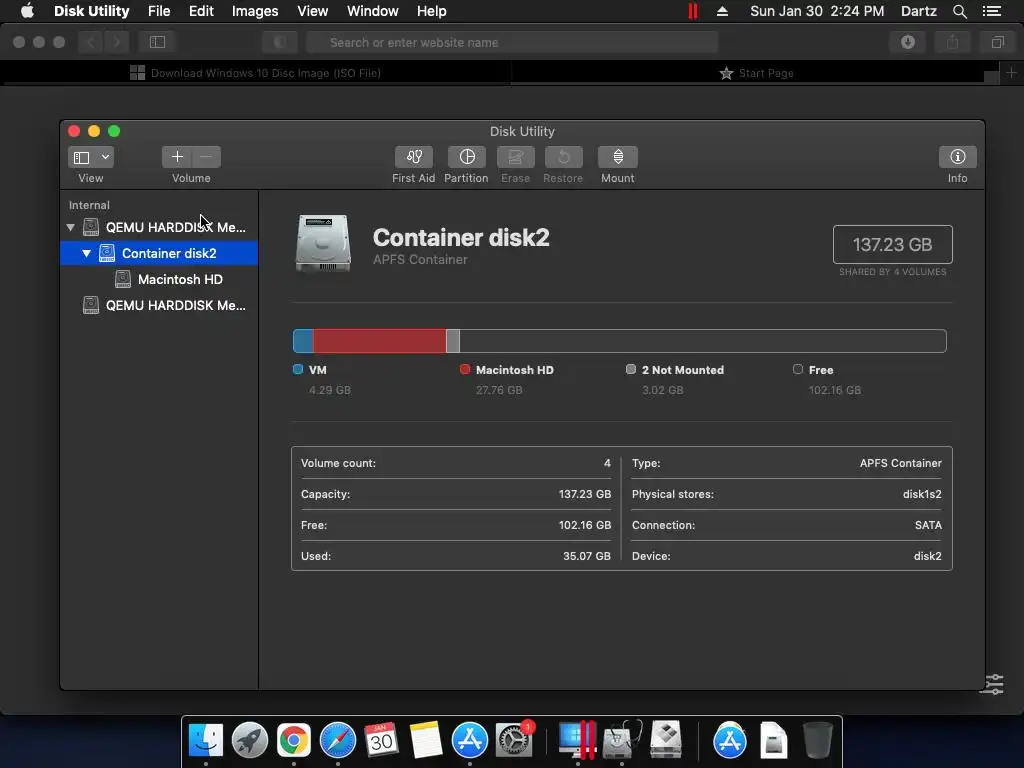Add a new Safari tab with plus
The height and width of the screenshot is (768, 1024).
pyautogui.click(x=1011, y=73)
